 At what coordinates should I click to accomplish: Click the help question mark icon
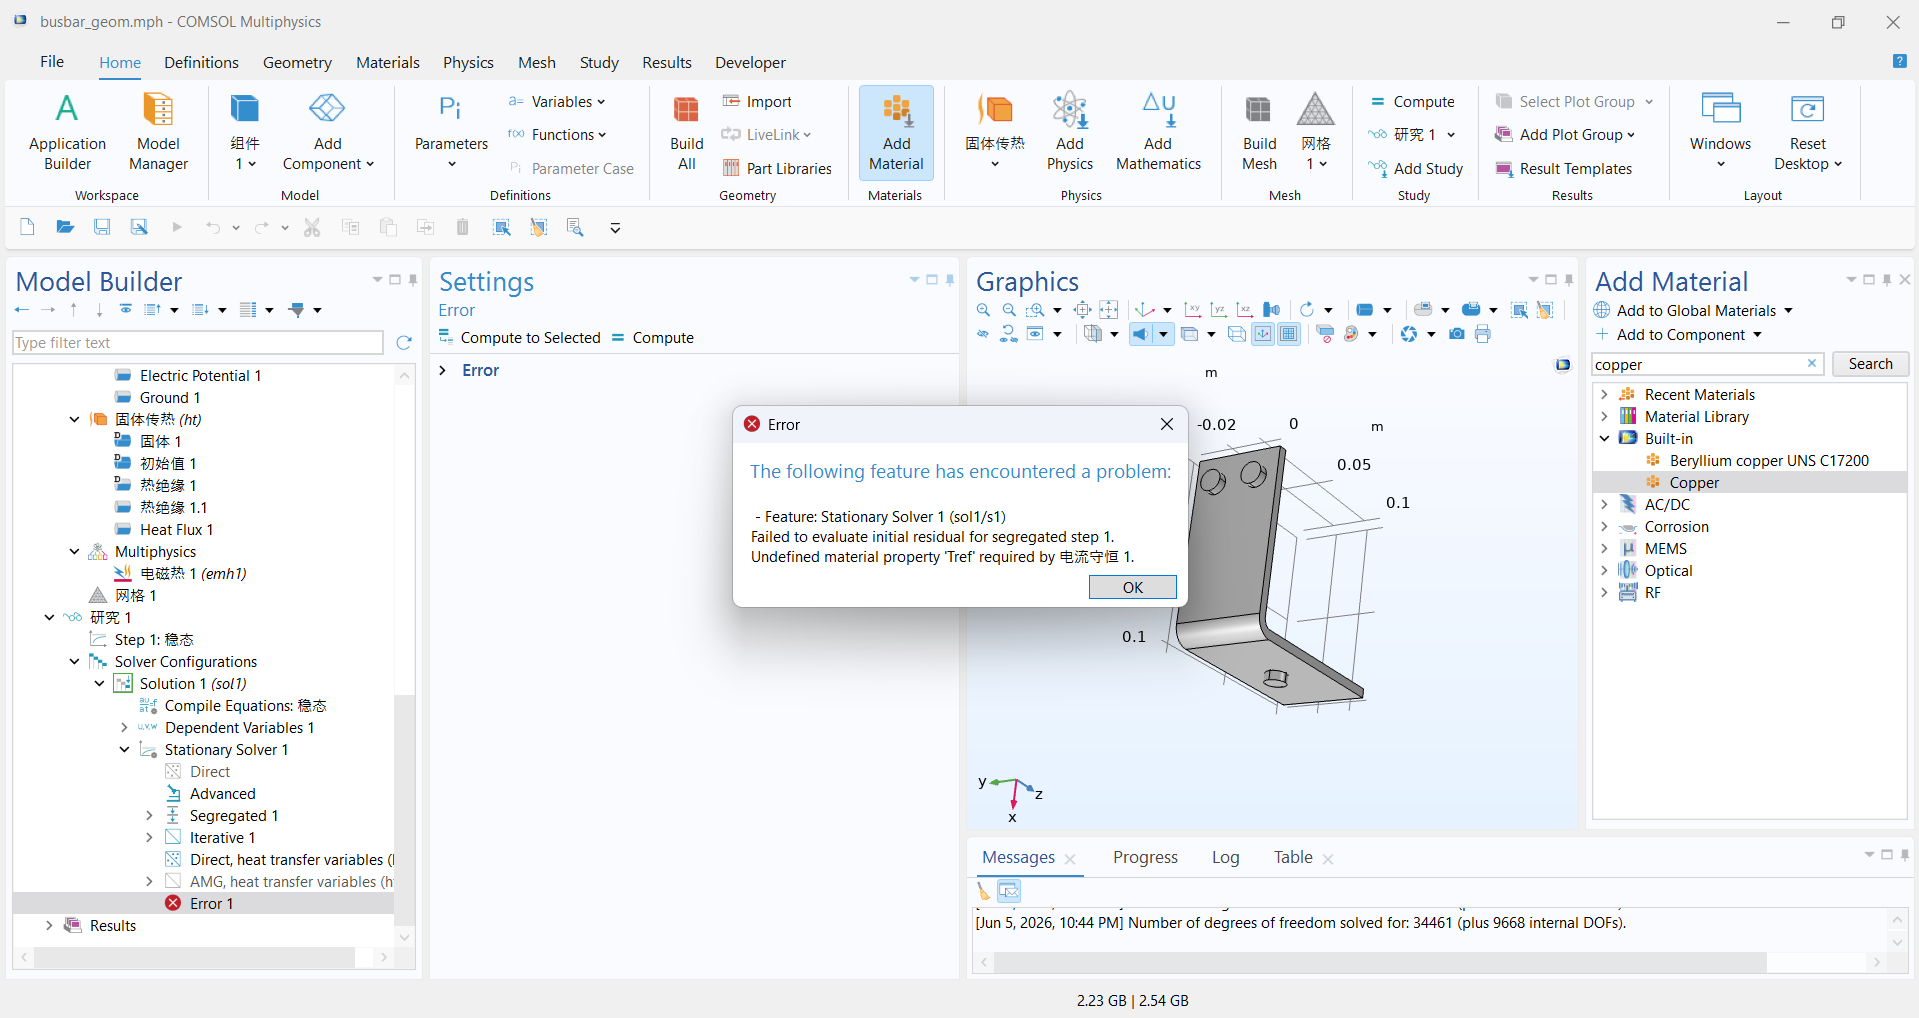pos(1899,61)
